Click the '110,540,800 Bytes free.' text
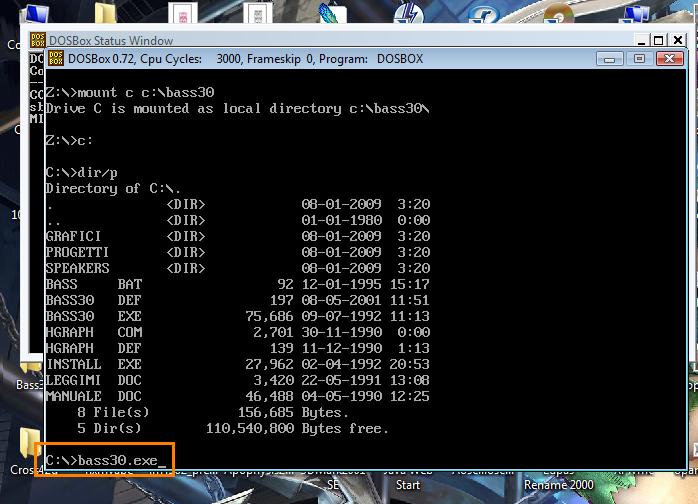The height and width of the screenshot is (504, 698). tap(297, 429)
